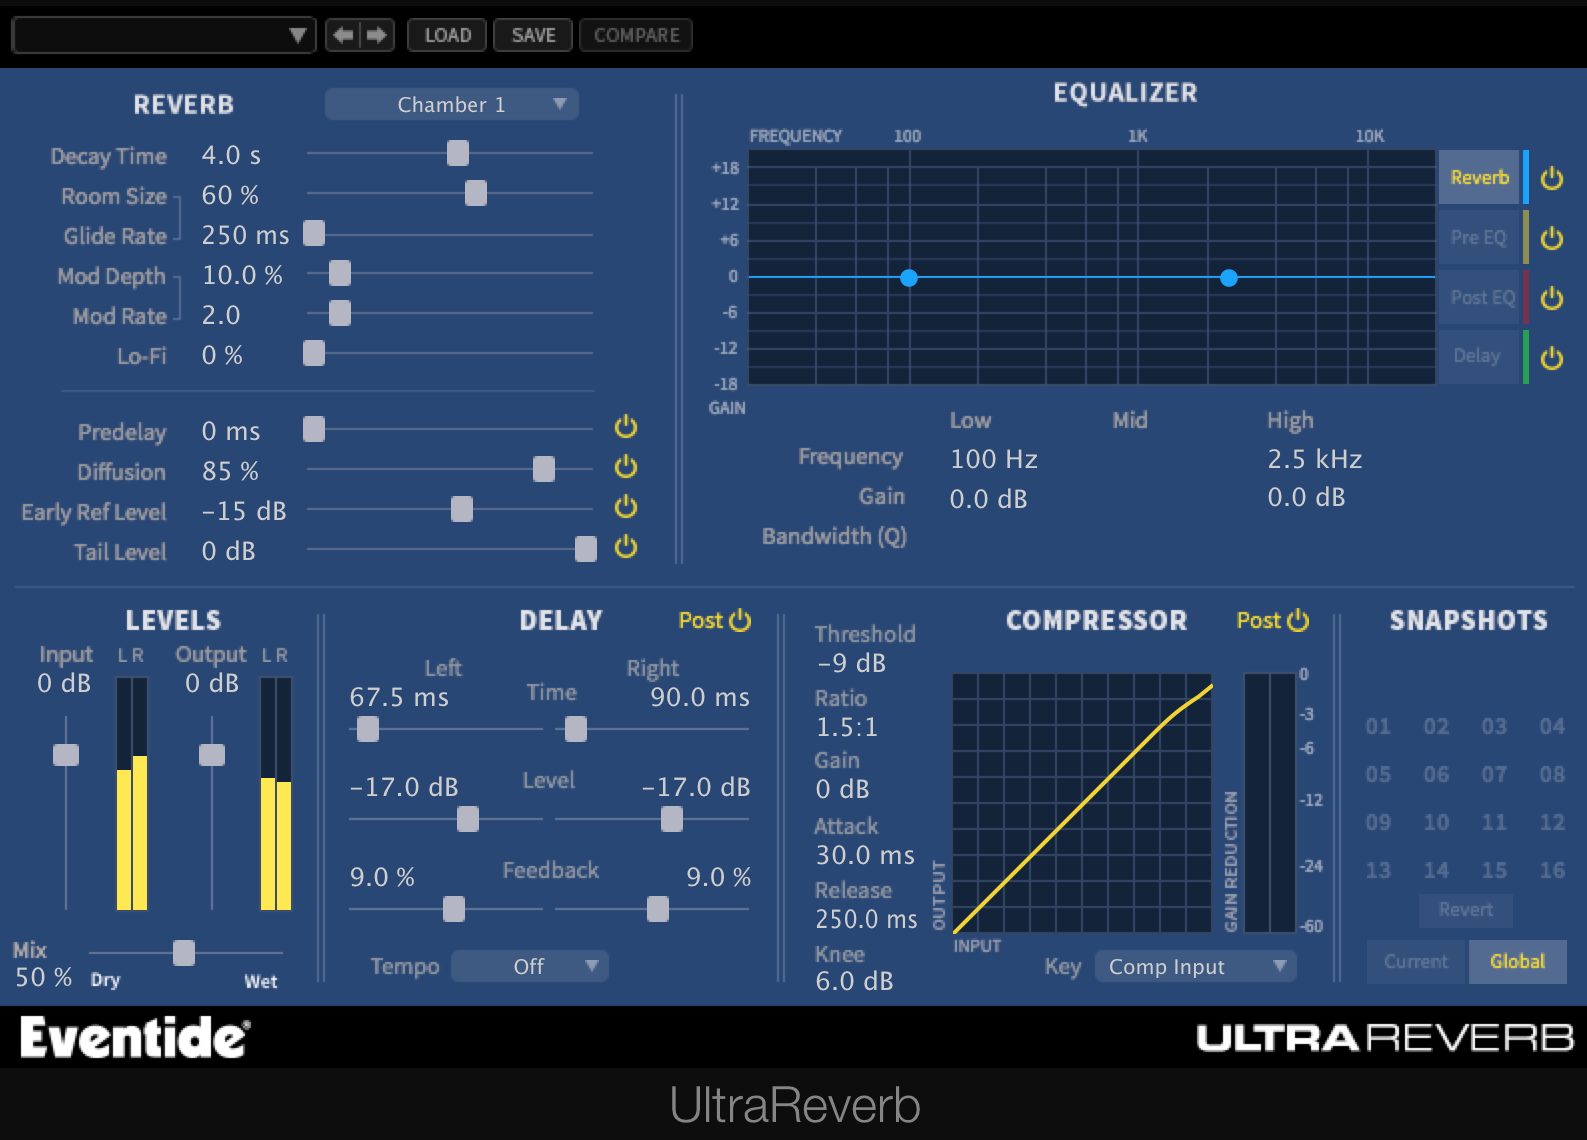Click the Room Size slider handle

click(476, 193)
